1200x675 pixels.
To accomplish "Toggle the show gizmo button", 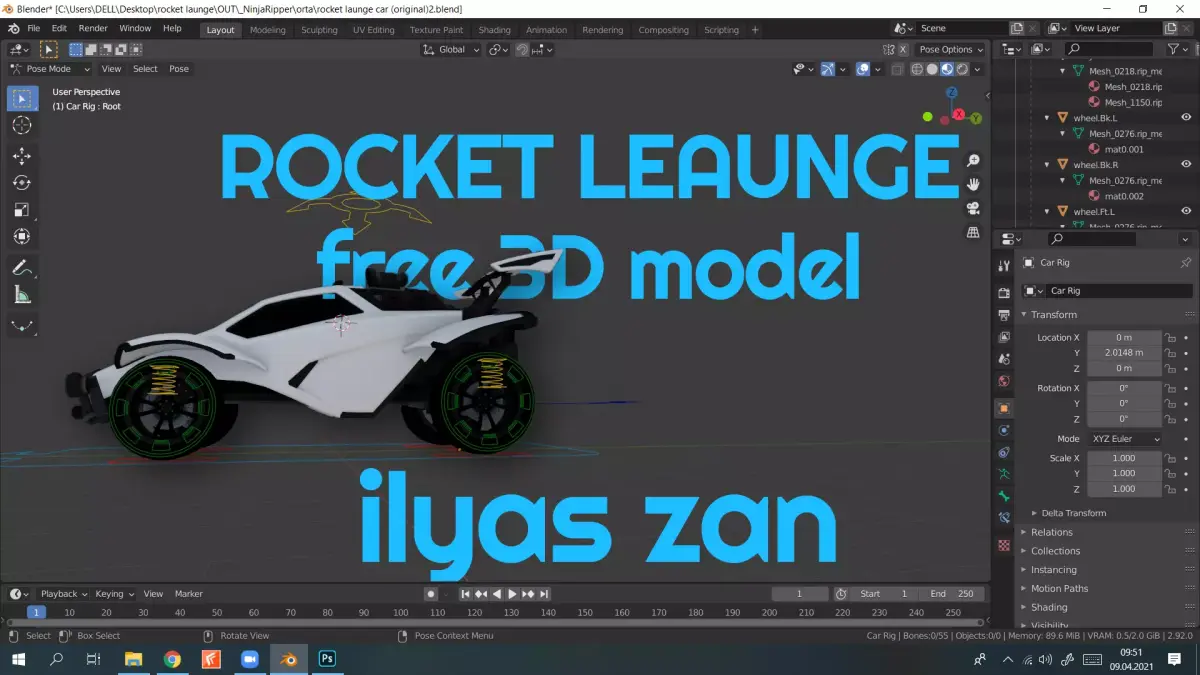I will (828, 69).
